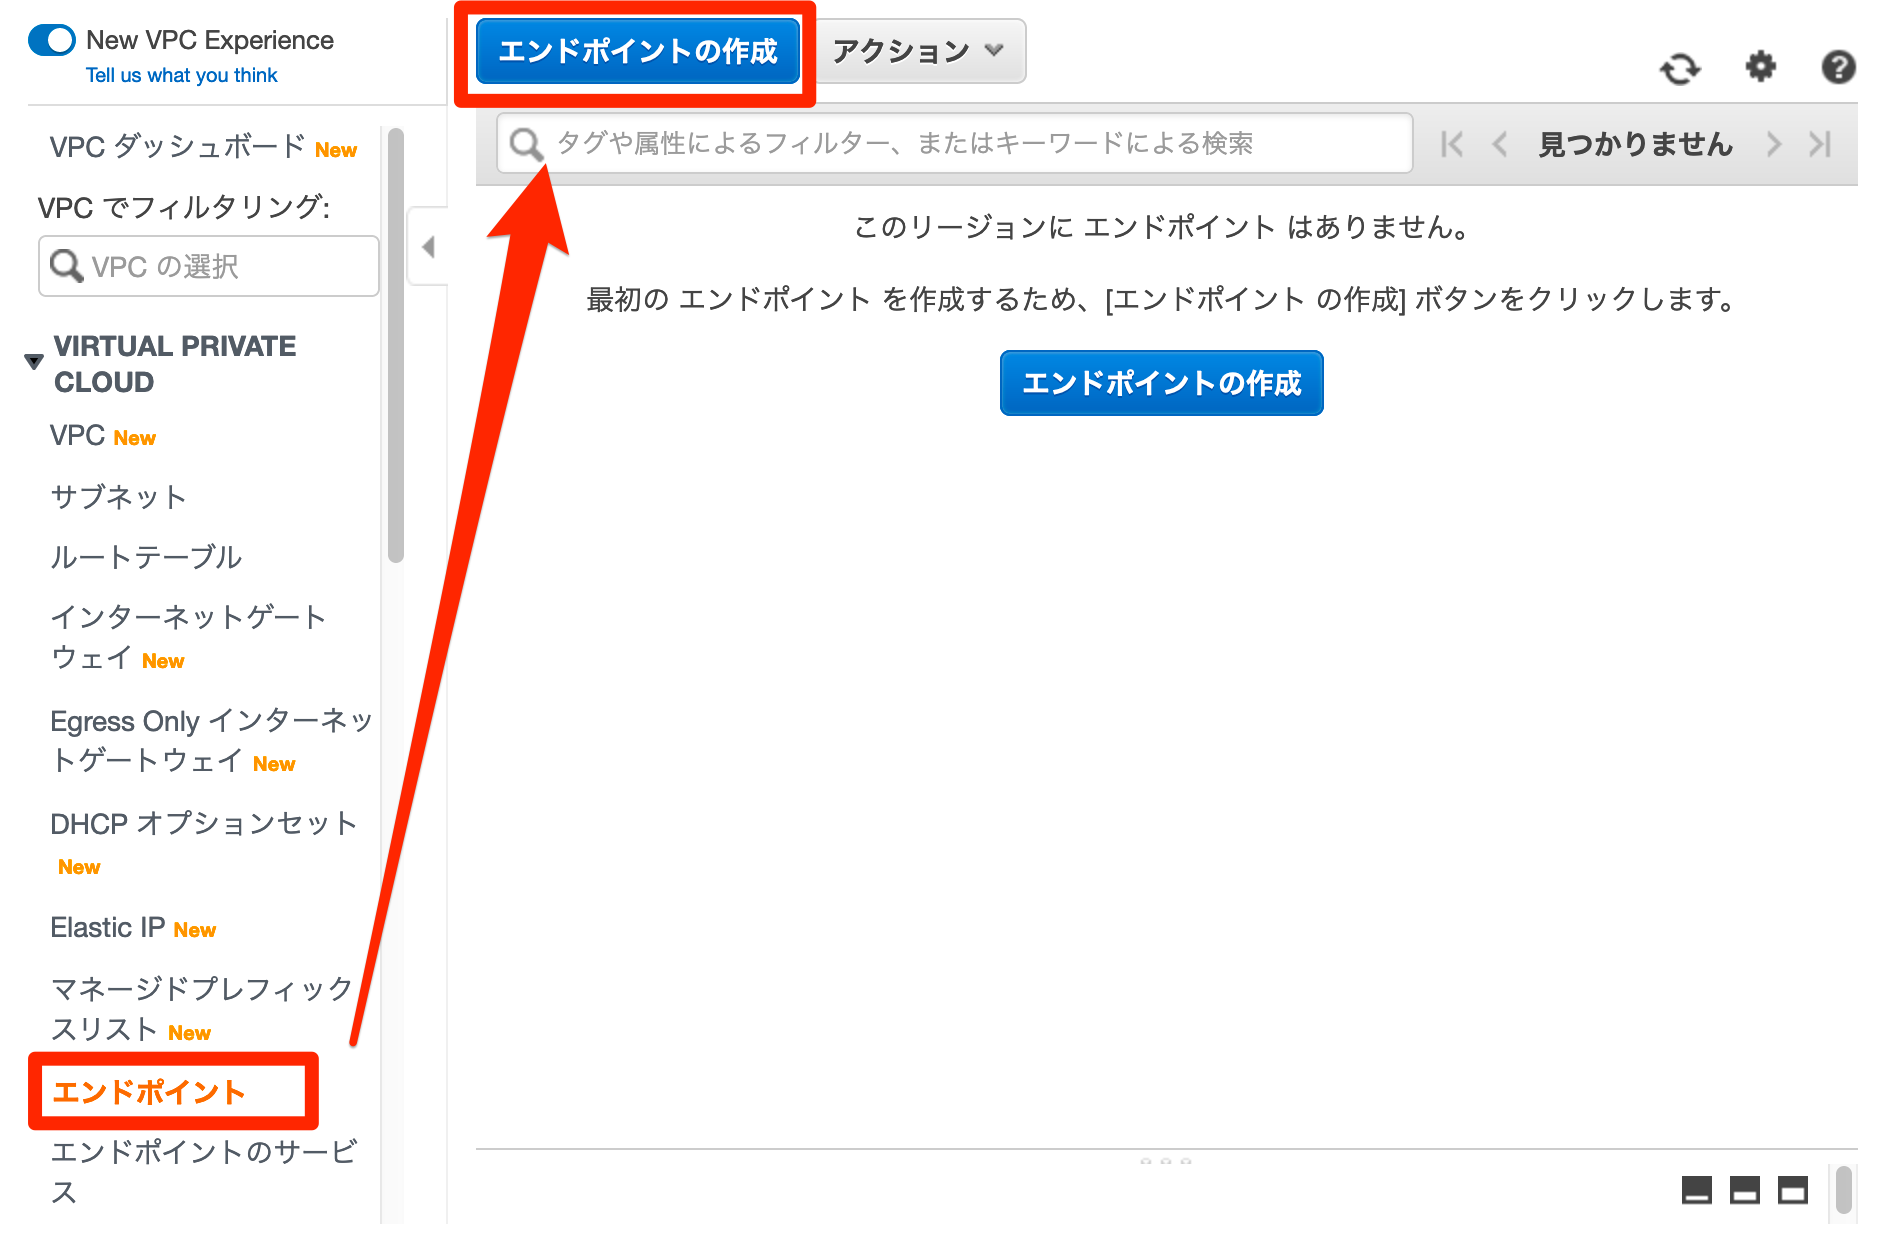The width and height of the screenshot is (1880, 1238).
Task: Open the アクション dropdown
Action: 917,51
